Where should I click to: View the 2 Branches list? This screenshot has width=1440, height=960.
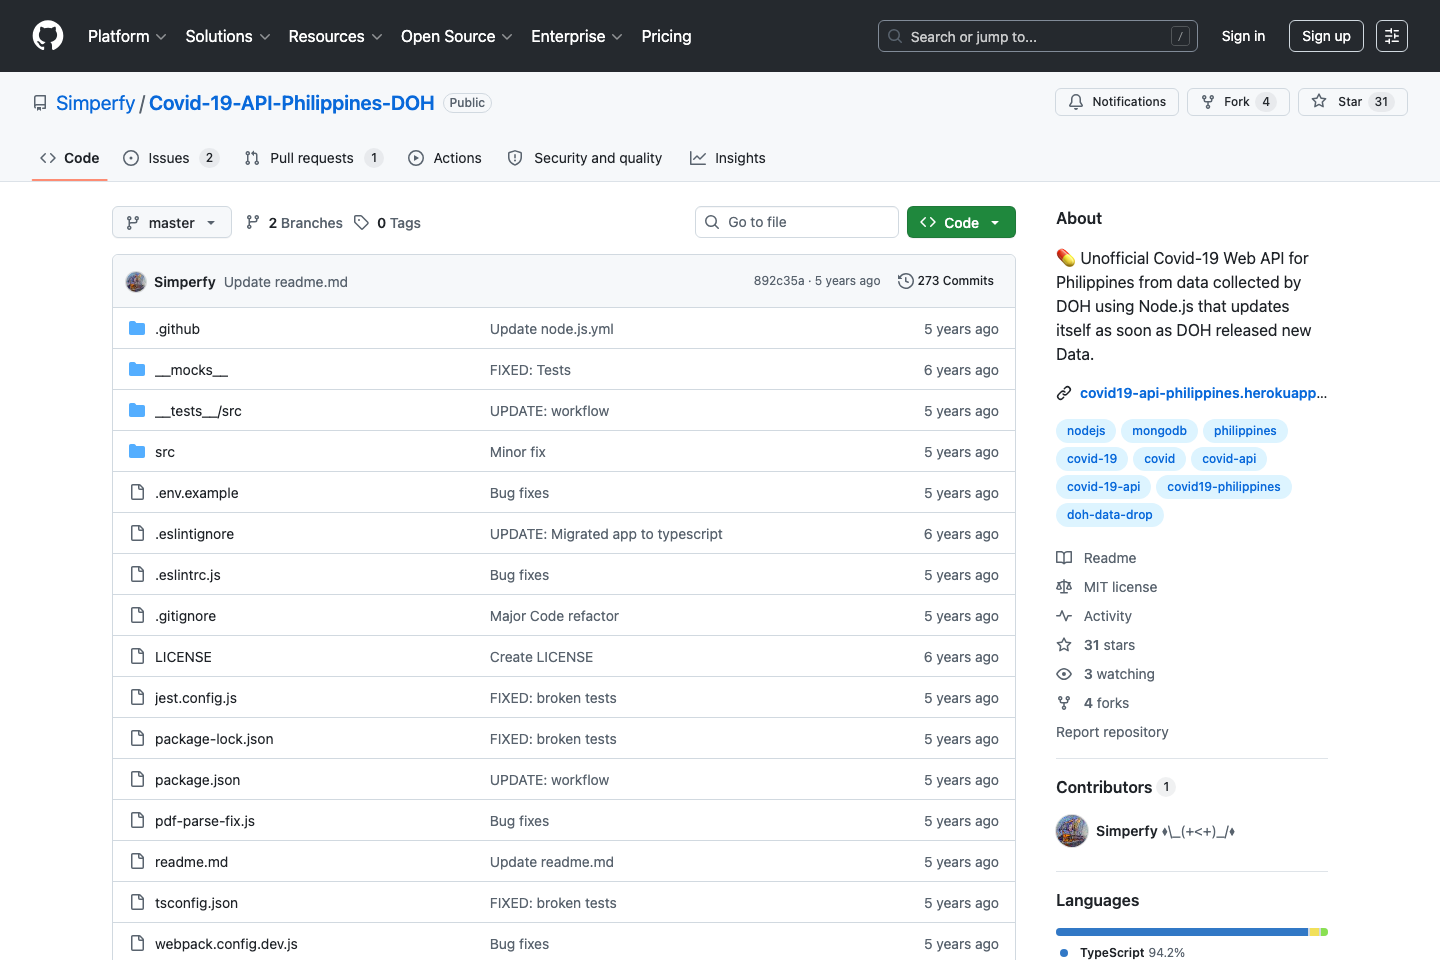tap(294, 223)
